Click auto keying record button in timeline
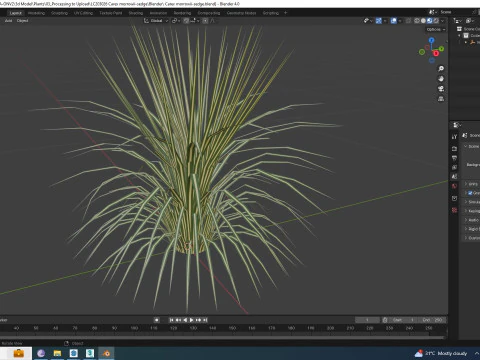480x360 pixels. [157, 320]
